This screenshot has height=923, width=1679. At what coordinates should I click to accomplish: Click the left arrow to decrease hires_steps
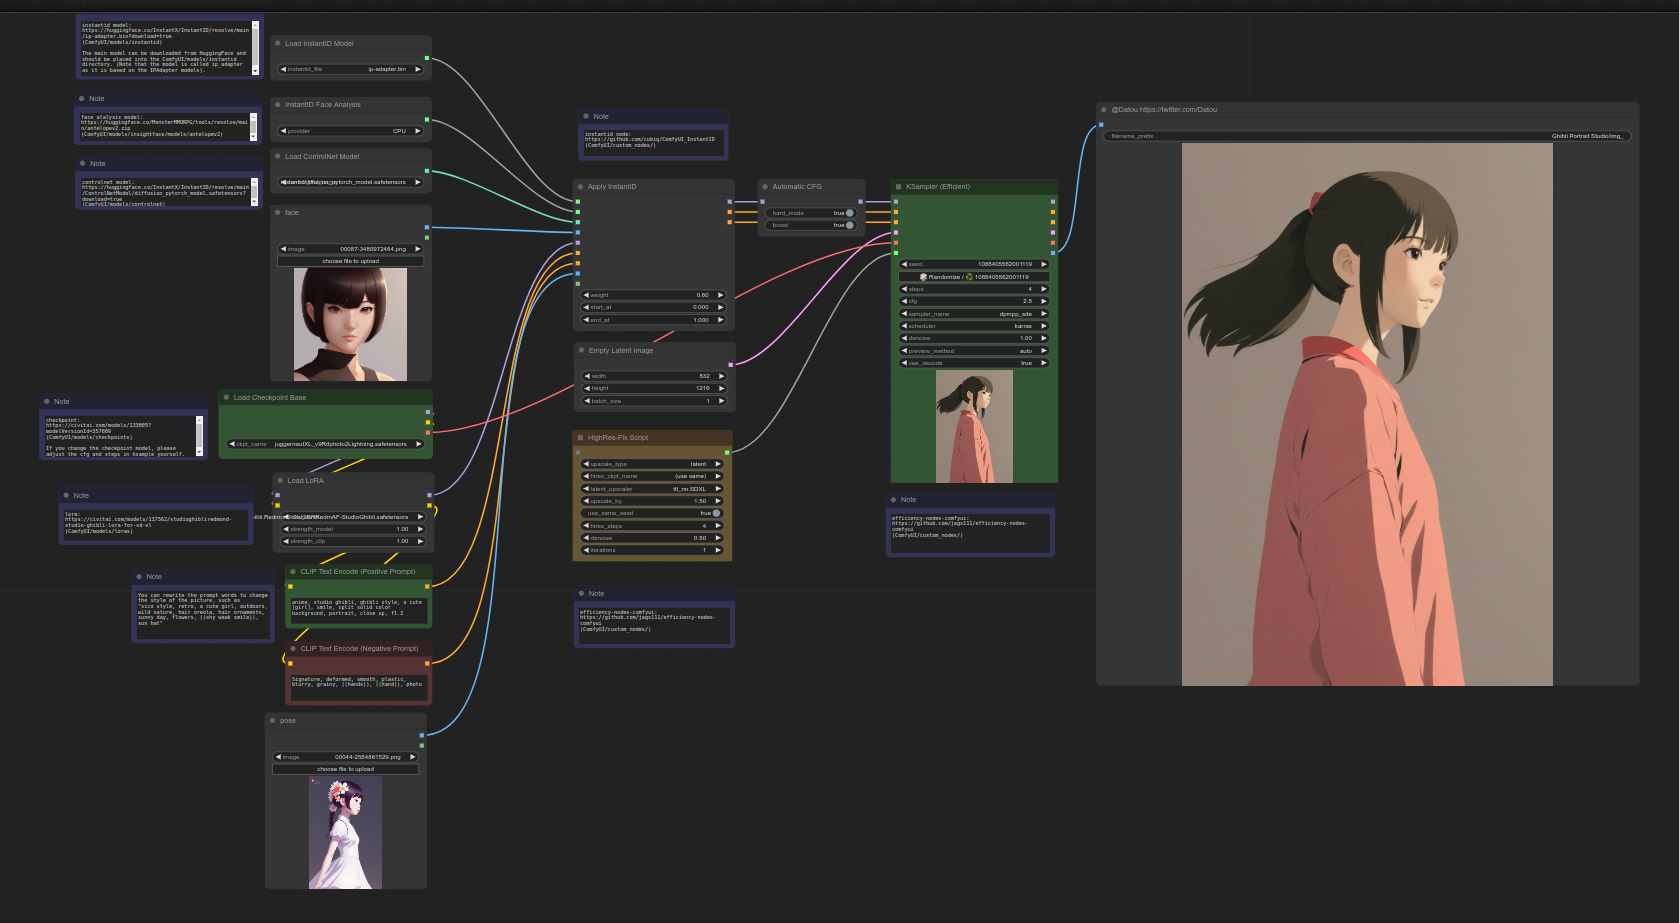(x=586, y=526)
